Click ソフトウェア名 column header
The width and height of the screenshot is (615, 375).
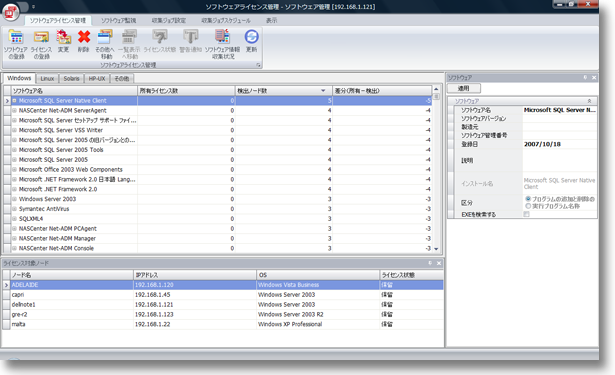[74, 91]
